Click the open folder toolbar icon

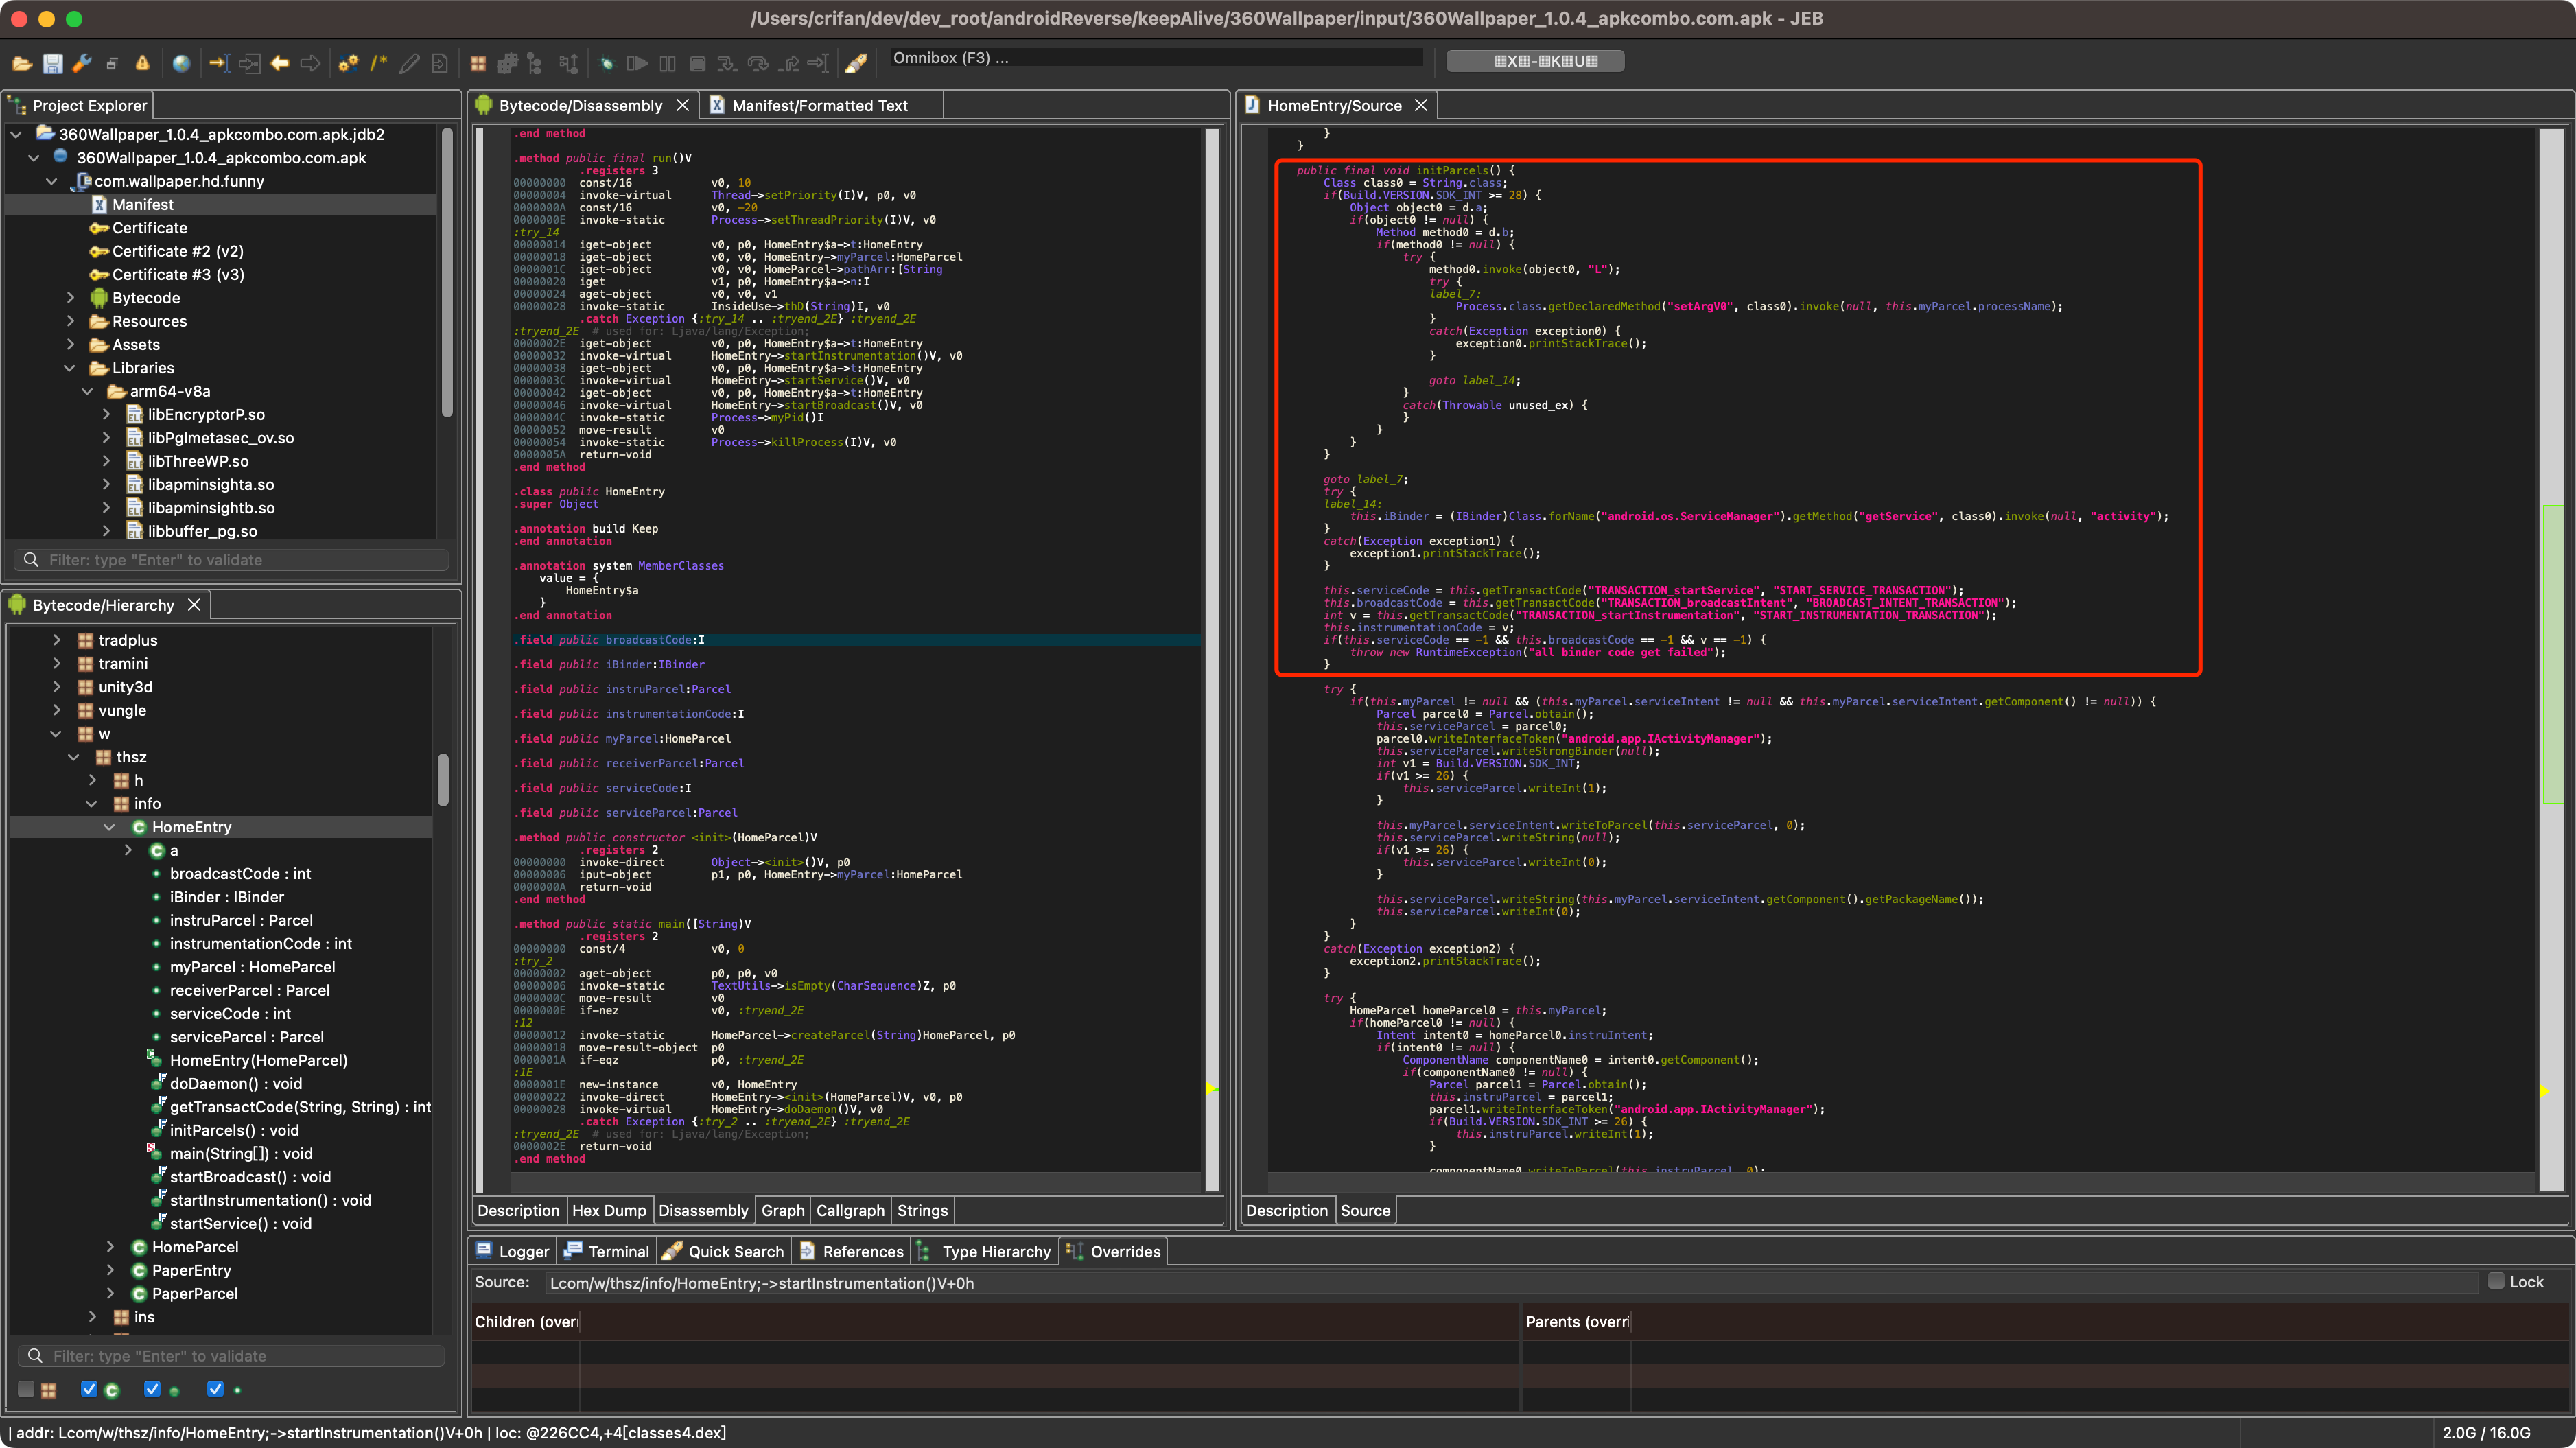pos(21,63)
